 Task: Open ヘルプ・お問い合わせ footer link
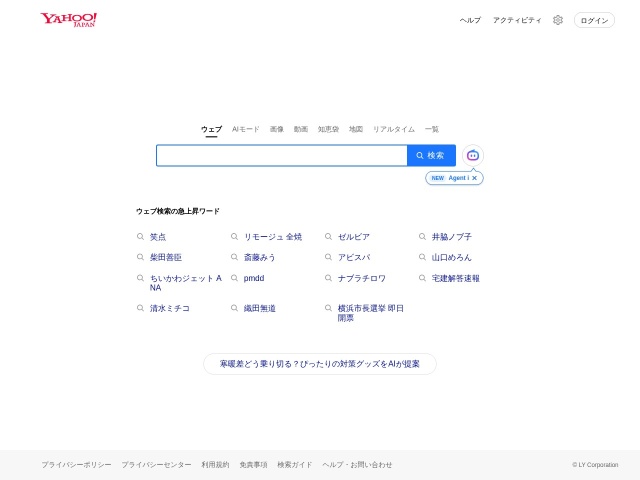357,464
